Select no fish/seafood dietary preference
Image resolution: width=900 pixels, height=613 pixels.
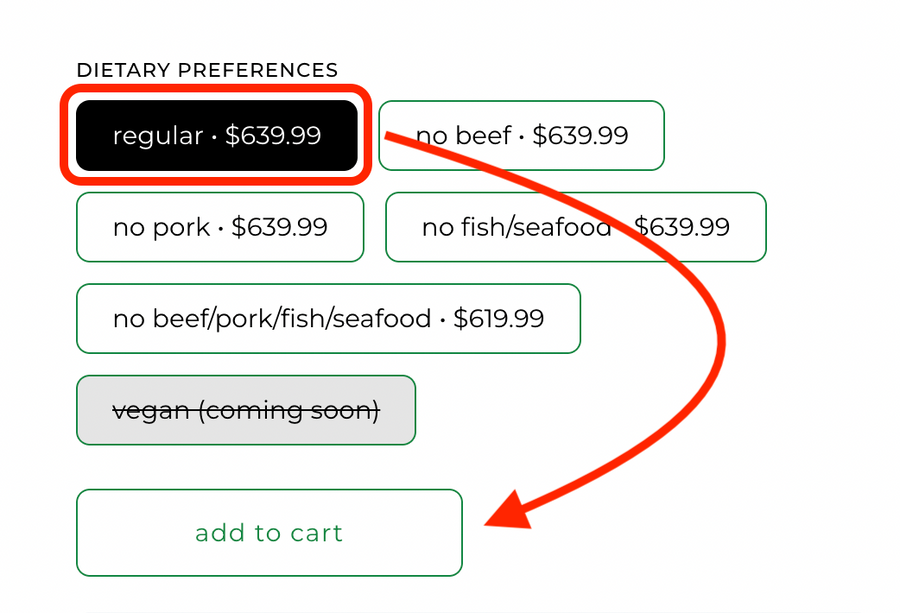point(575,227)
